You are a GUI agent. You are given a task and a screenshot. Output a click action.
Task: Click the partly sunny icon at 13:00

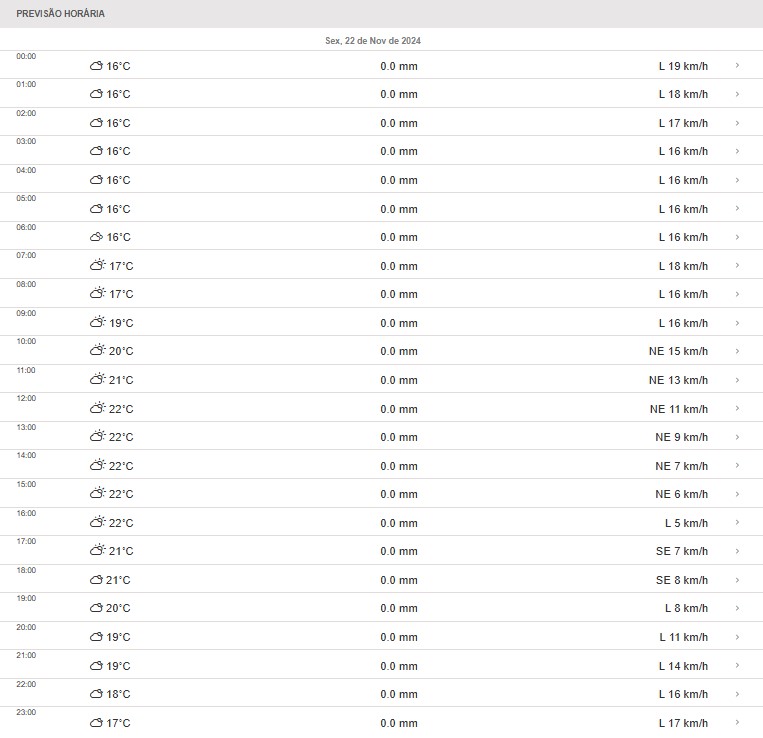pos(97,437)
